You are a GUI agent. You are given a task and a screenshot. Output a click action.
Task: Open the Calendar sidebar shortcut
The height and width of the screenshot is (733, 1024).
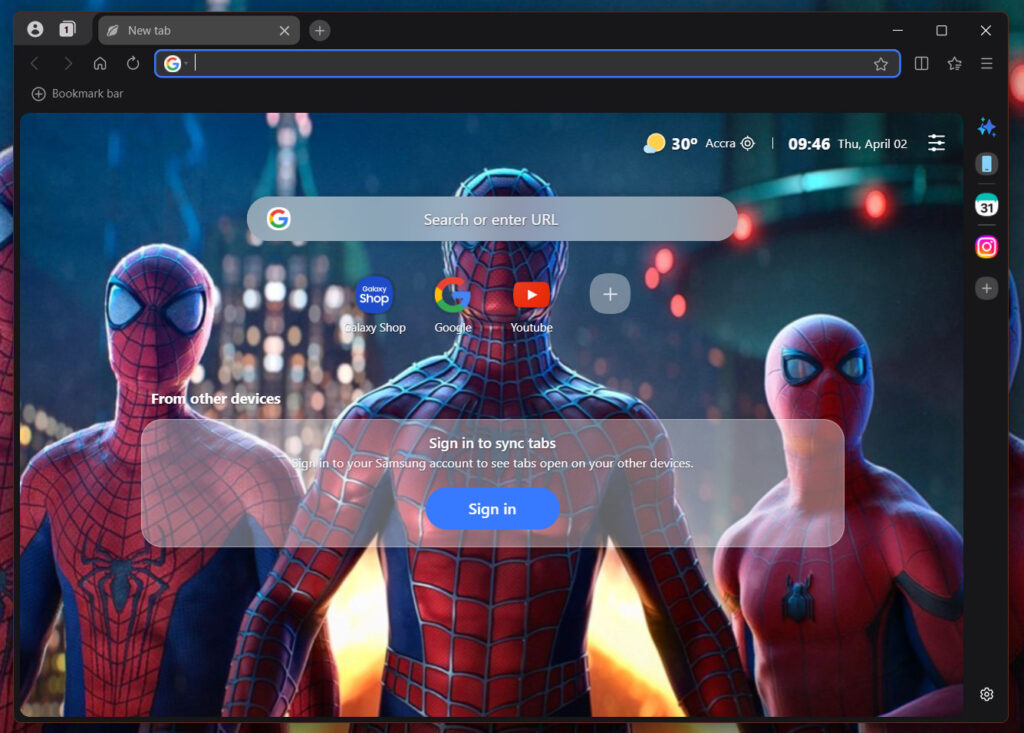coord(986,205)
